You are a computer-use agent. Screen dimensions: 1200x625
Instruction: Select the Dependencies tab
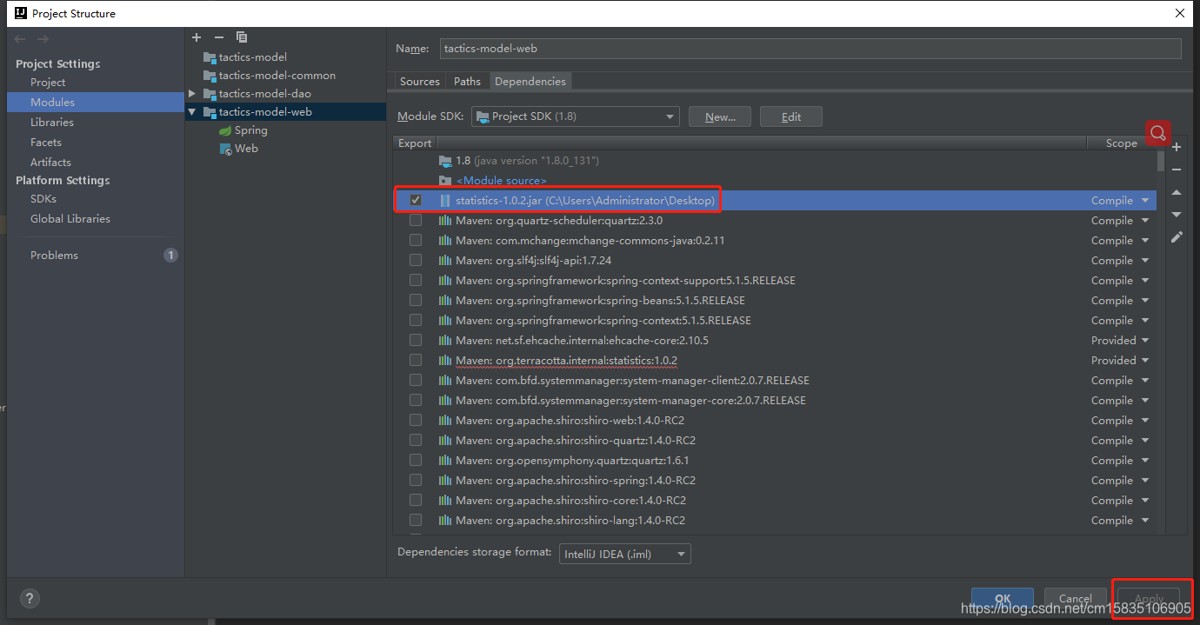[x=530, y=81]
